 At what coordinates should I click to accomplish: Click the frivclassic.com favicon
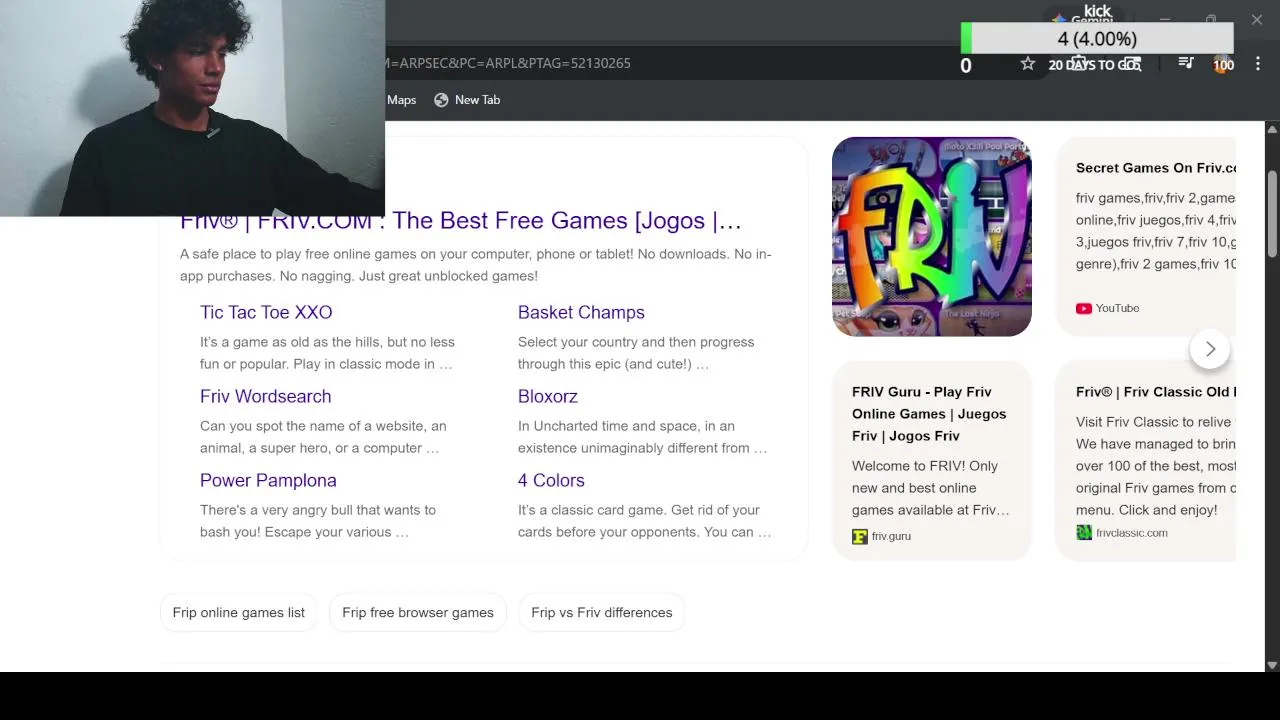pos(1084,533)
